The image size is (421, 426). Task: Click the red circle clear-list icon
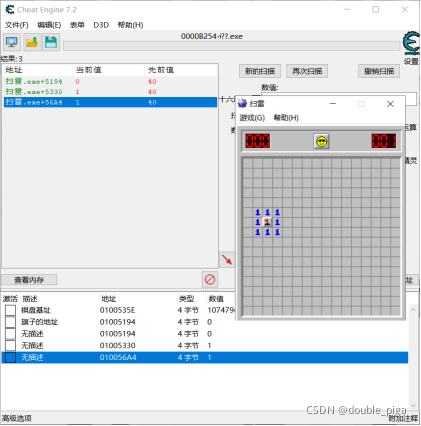[210, 279]
